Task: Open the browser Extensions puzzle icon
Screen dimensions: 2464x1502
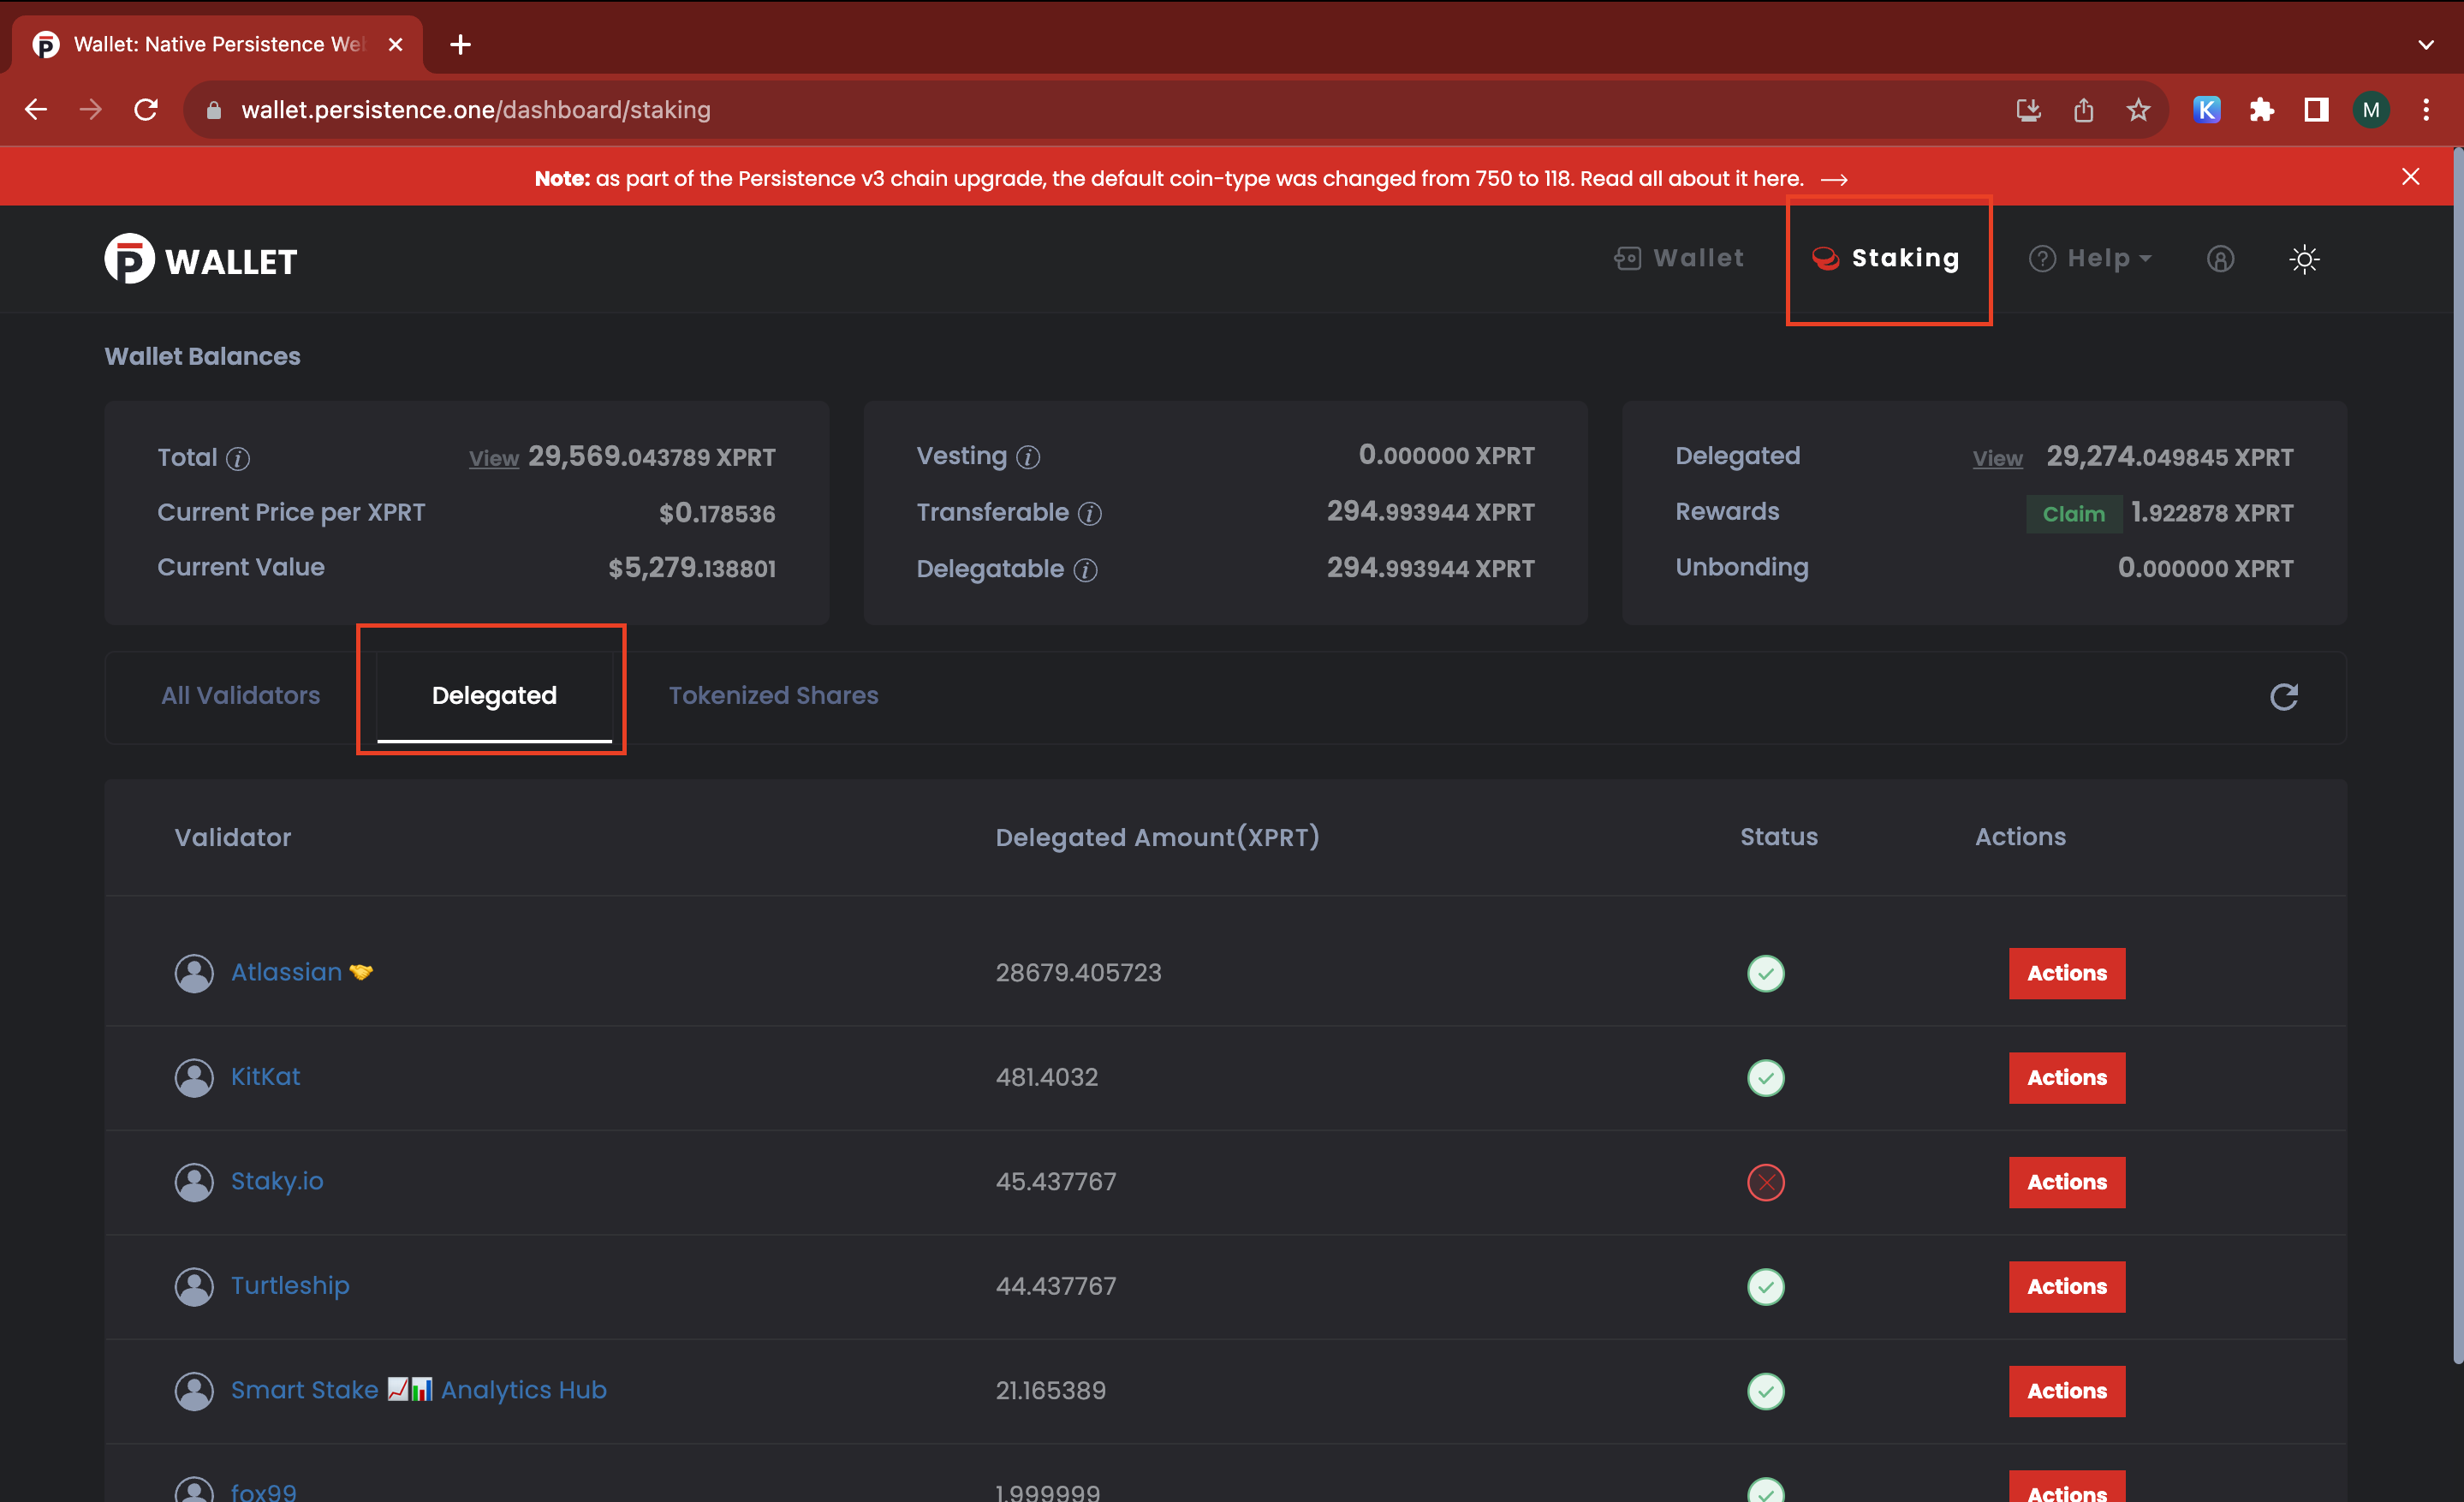Action: [x=2261, y=110]
